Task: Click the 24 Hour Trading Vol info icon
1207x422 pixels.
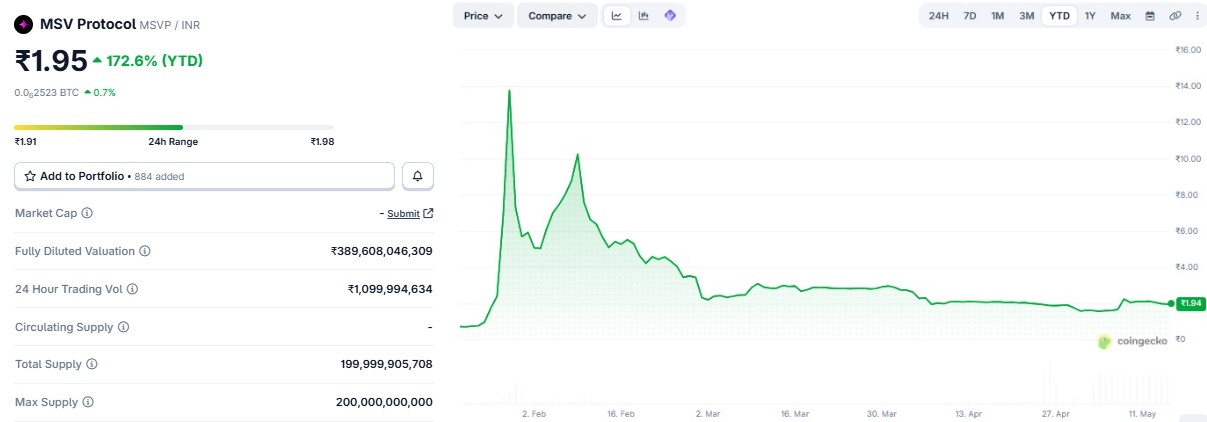Action: 132,289
